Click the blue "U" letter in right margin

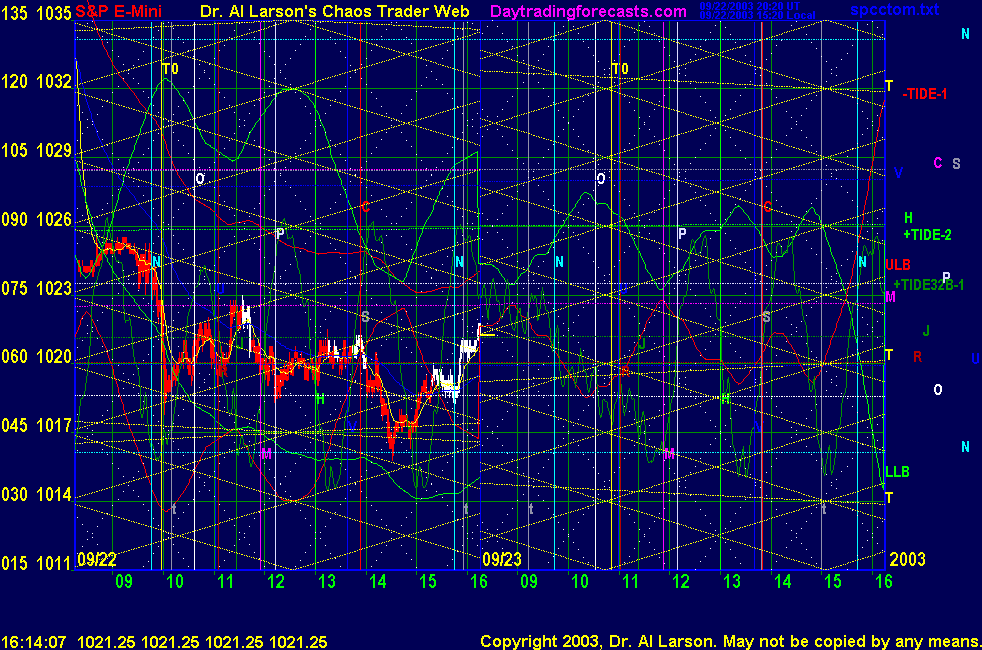975,359
